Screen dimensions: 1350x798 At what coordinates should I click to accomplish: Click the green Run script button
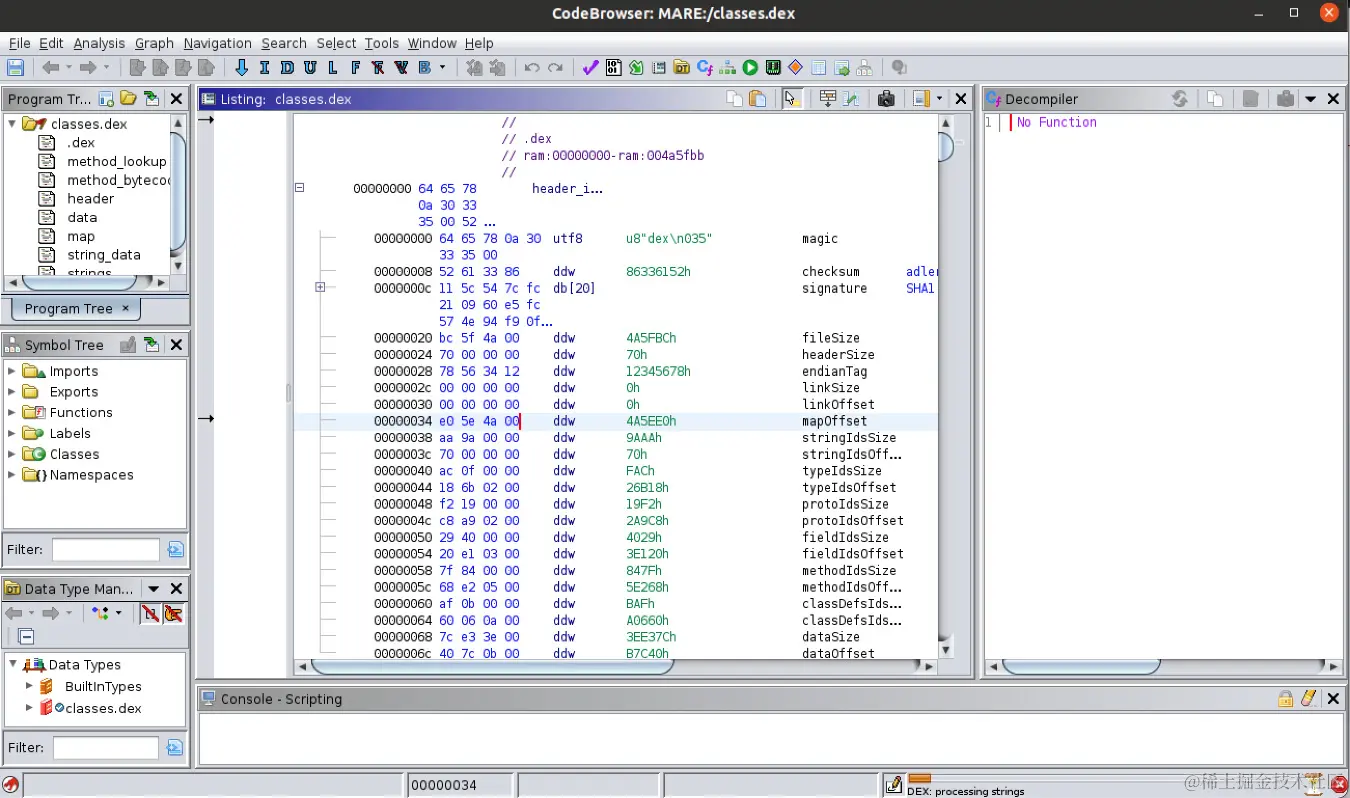(750, 68)
